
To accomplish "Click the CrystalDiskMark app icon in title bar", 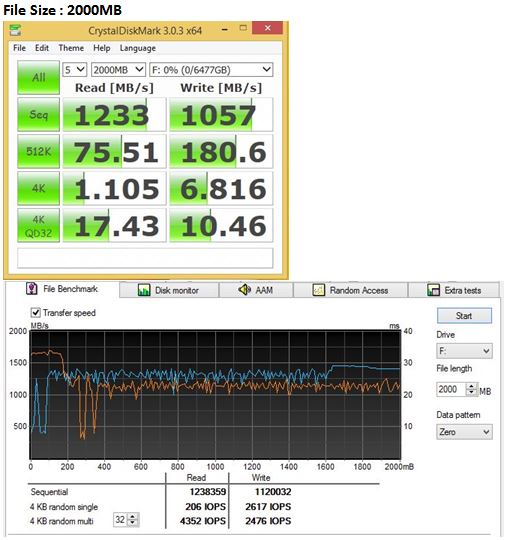I will [15, 30].
